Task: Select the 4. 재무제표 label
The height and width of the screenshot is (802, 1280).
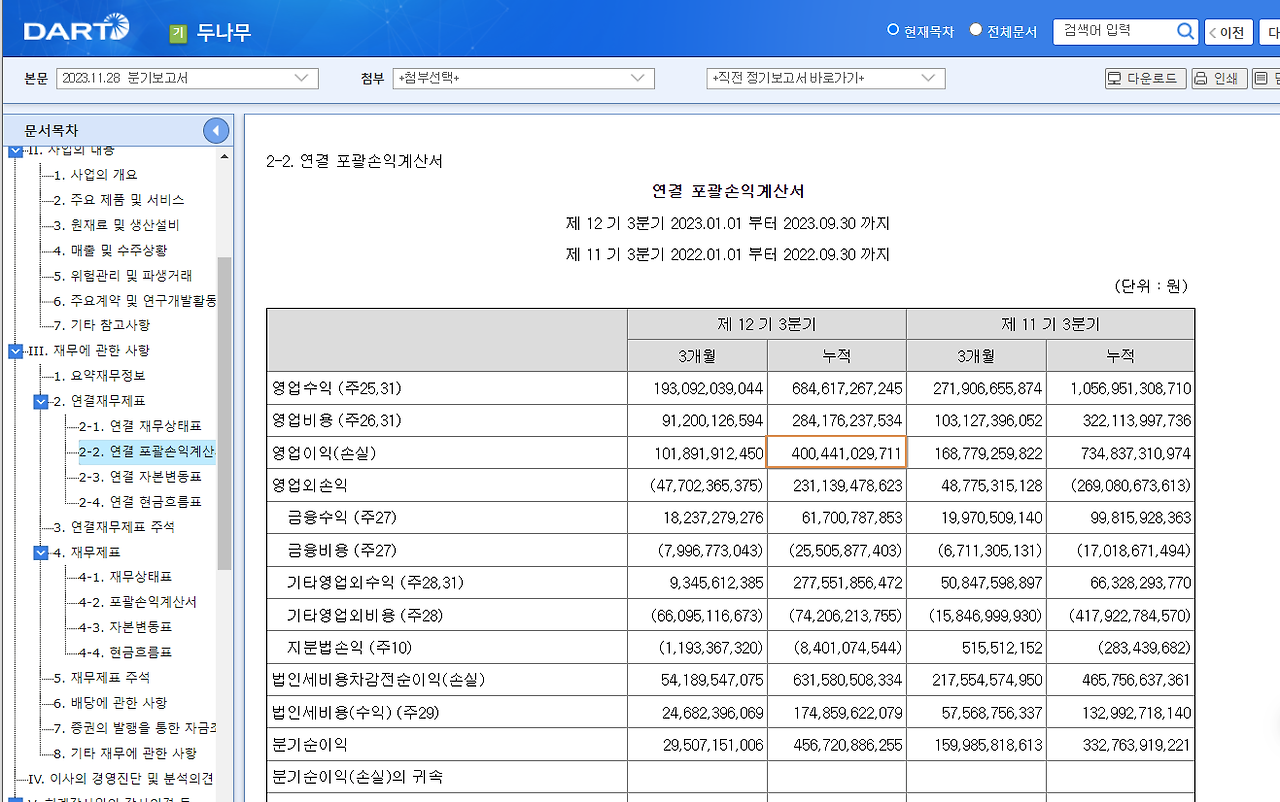Action: [87, 552]
